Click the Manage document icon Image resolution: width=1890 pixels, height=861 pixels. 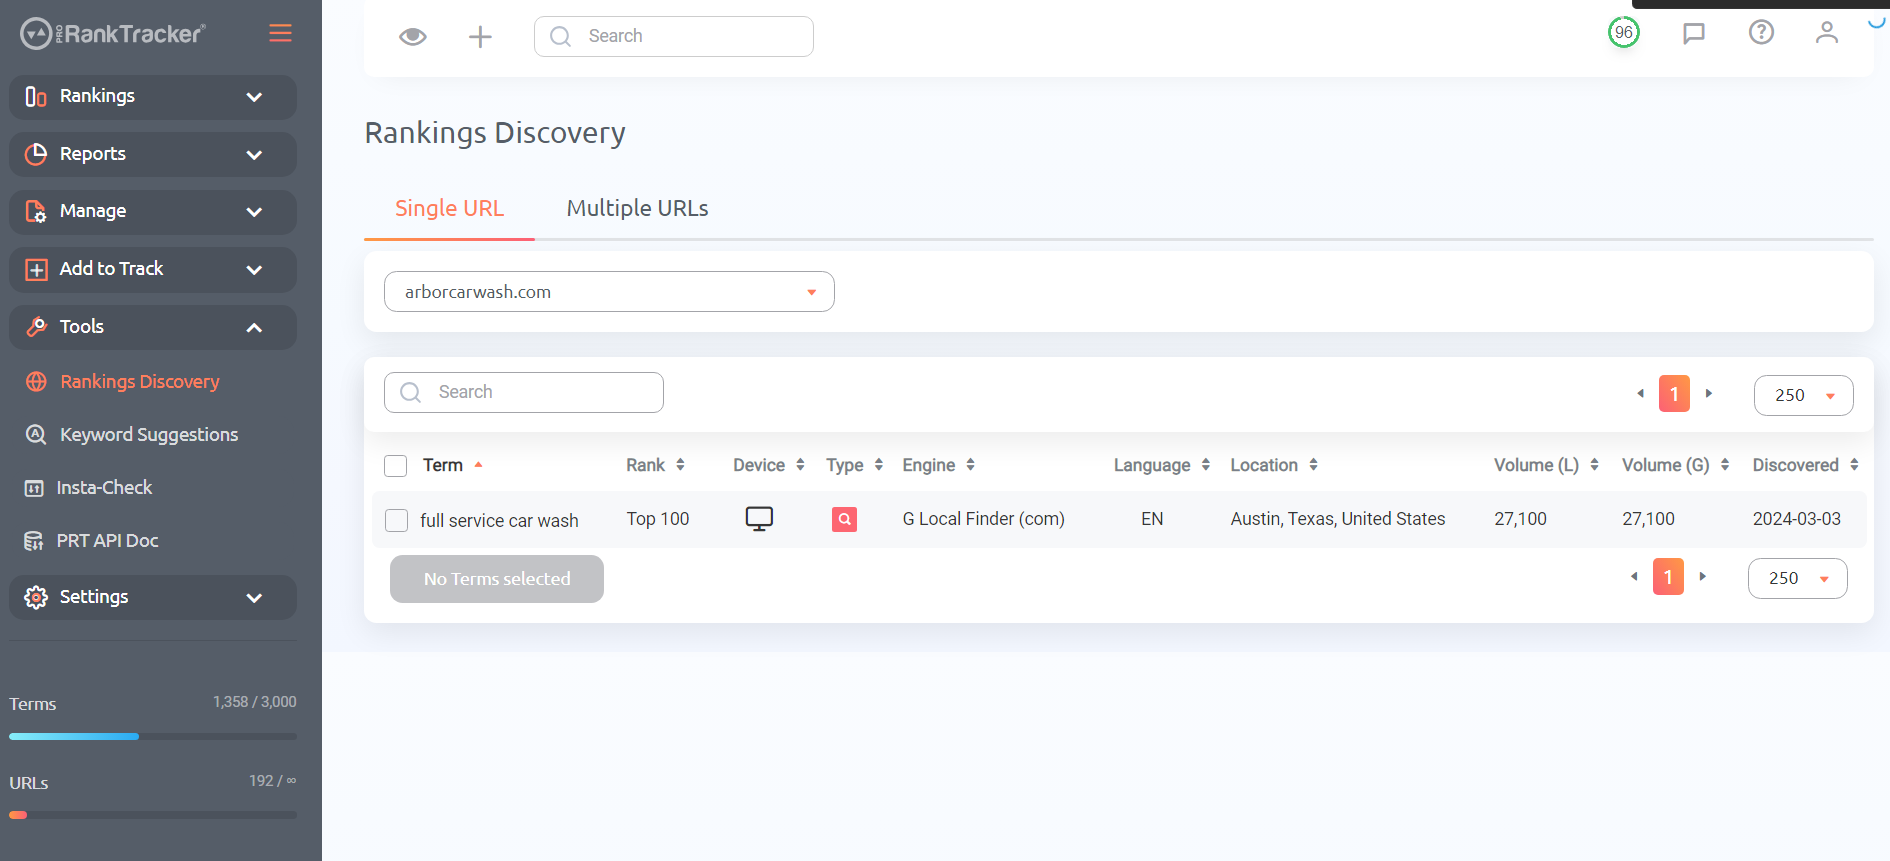tap(36, 212)
